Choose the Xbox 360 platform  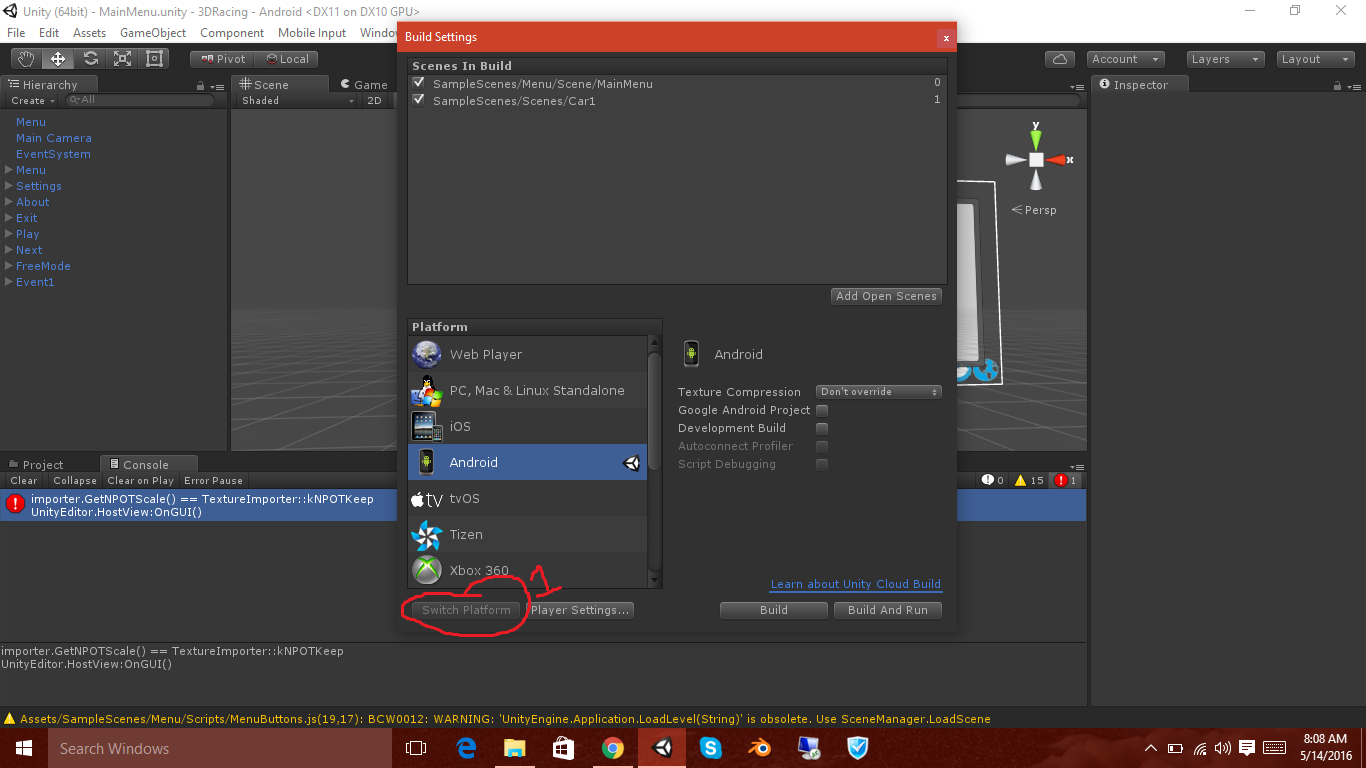coord(528,570)
